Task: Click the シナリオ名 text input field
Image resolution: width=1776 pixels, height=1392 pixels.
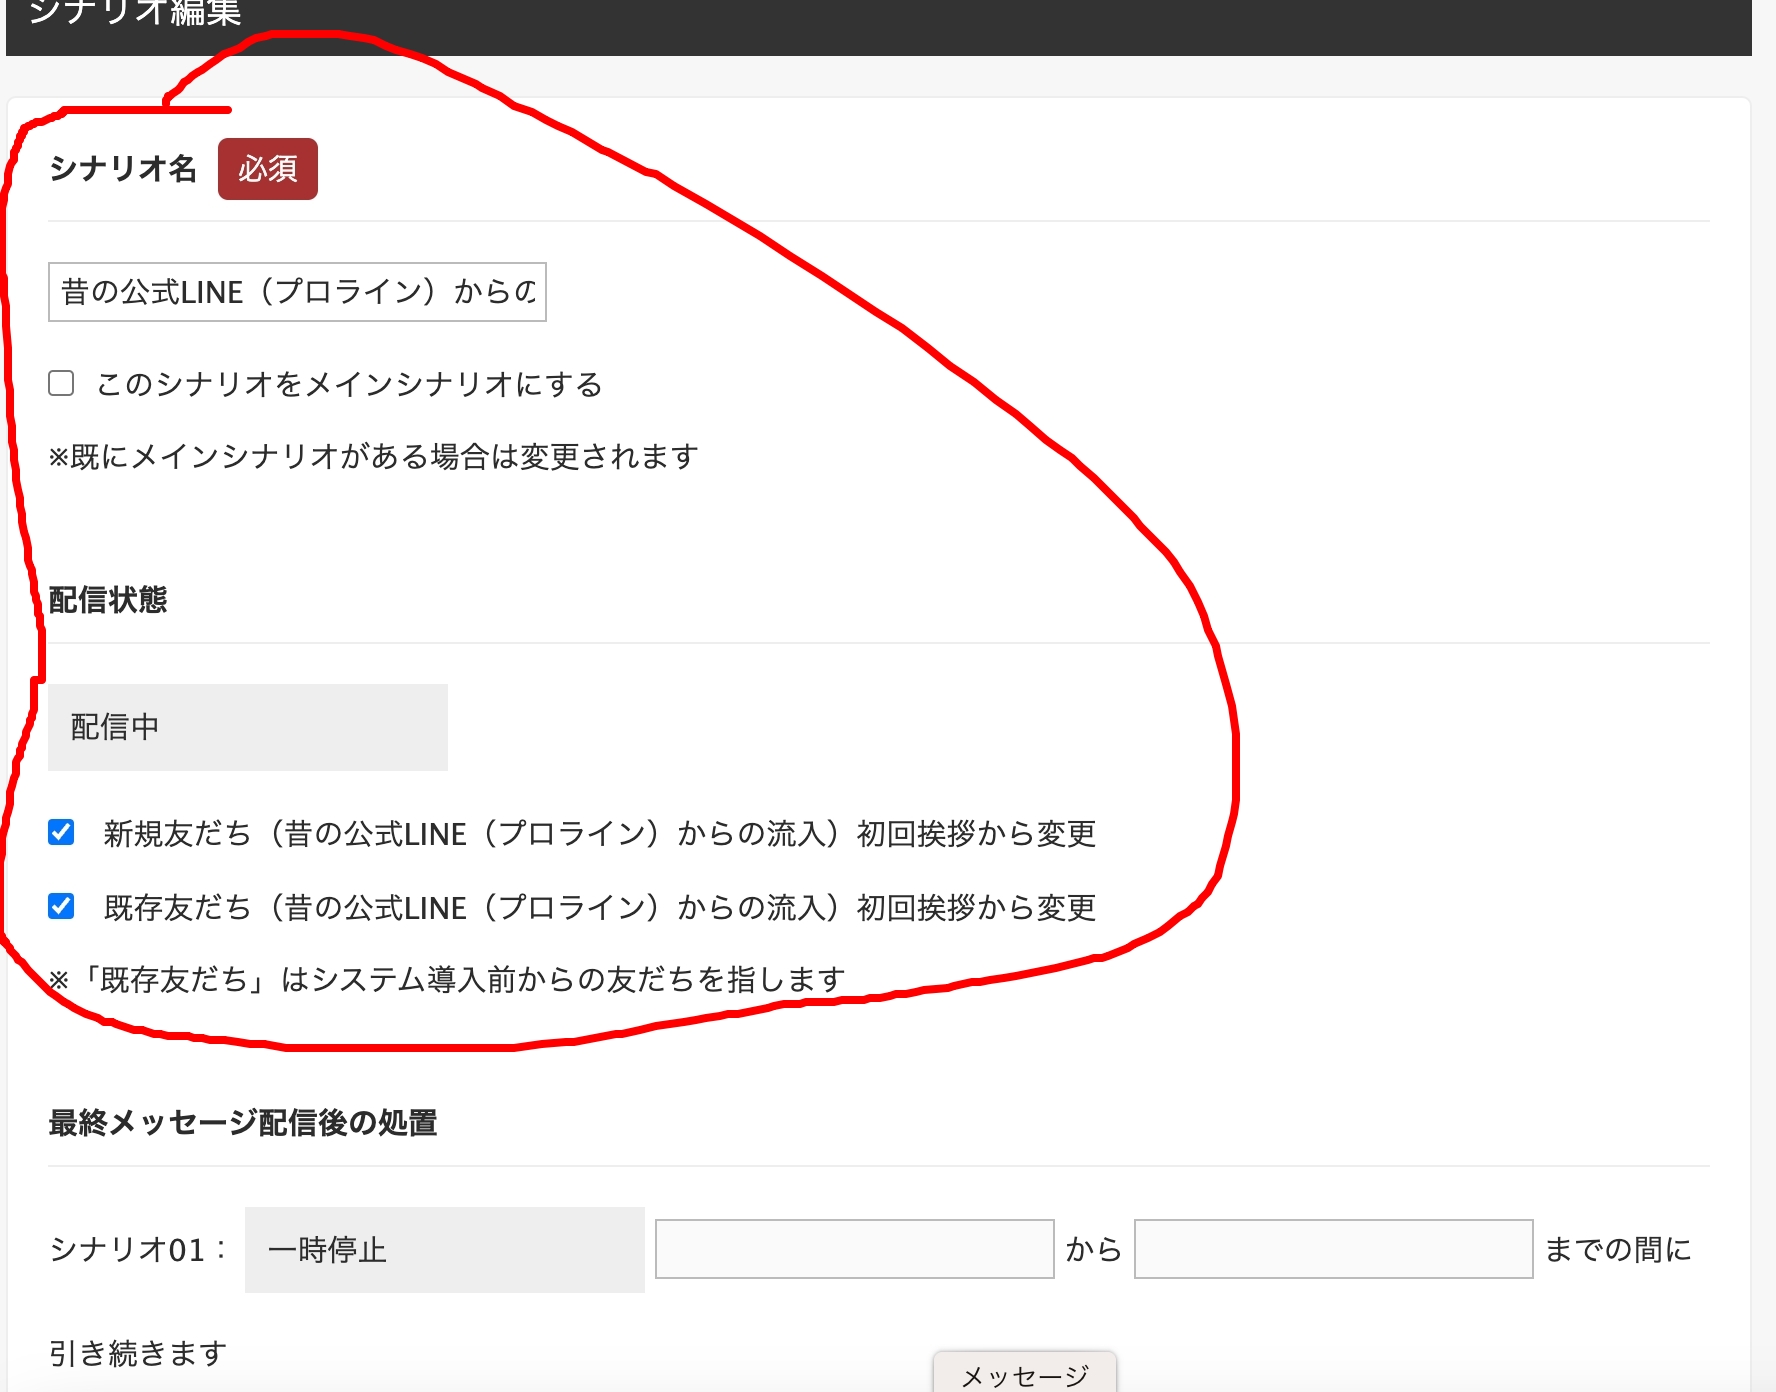Action: (x=297, y=292)
